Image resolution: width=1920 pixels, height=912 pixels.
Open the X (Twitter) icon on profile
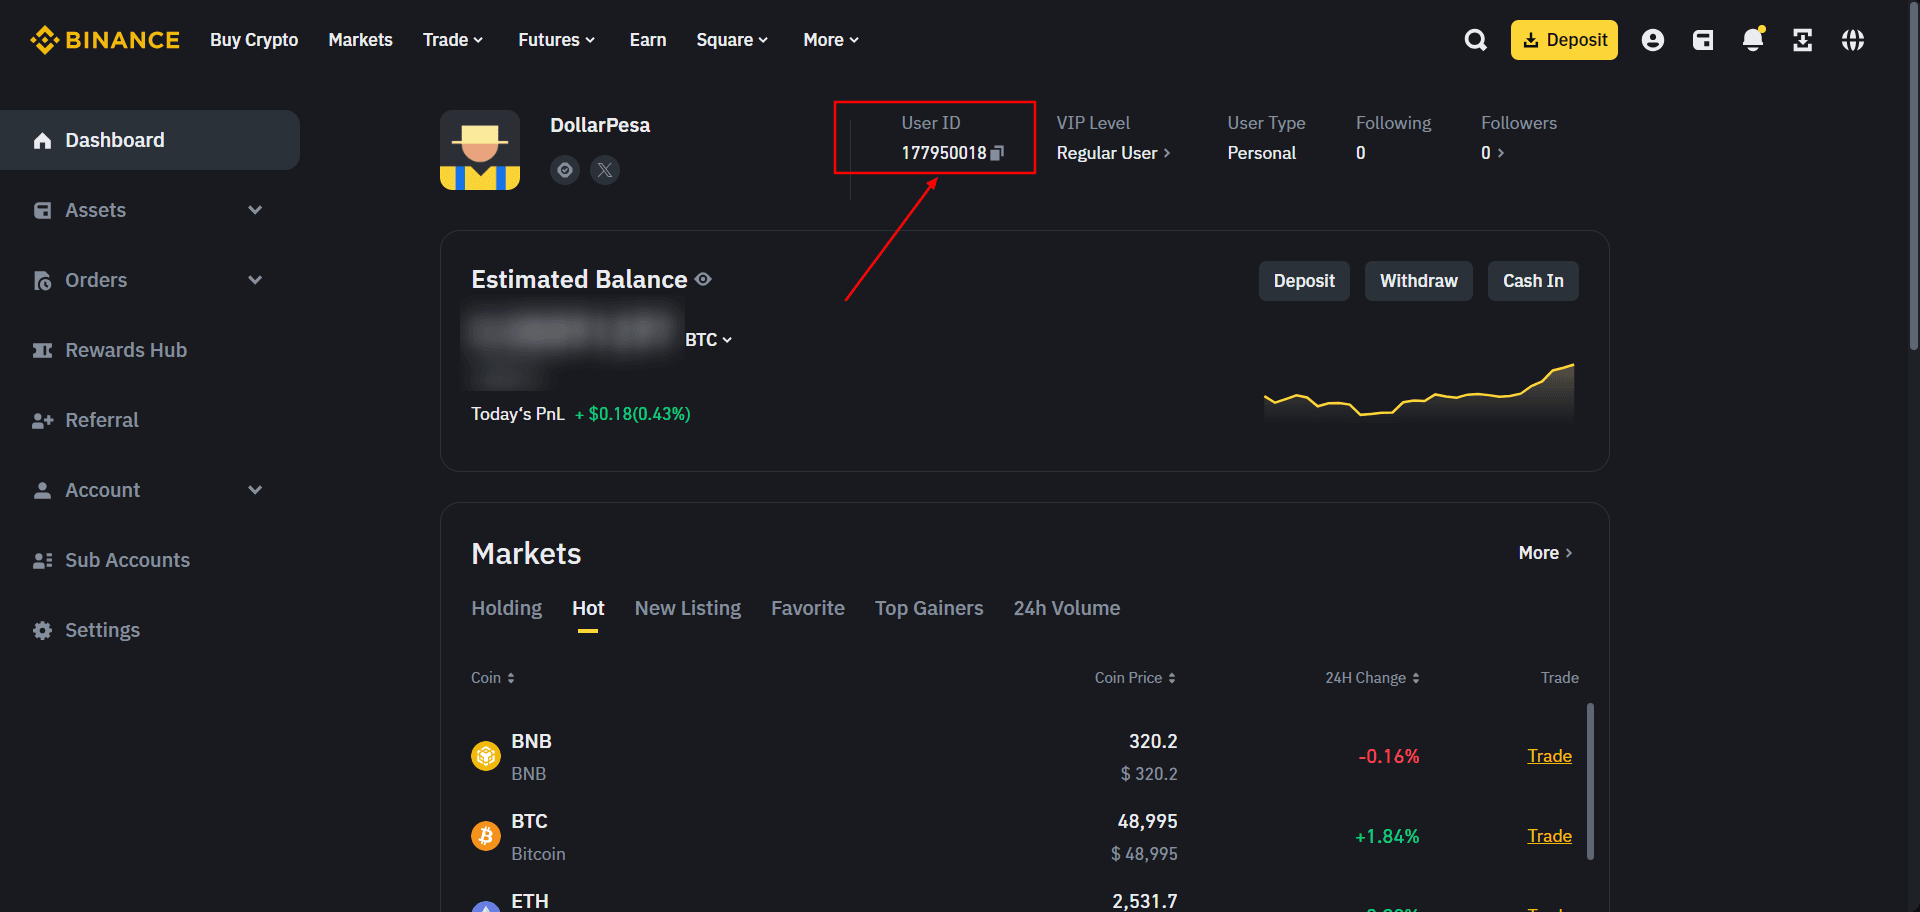tap(605, 170)
